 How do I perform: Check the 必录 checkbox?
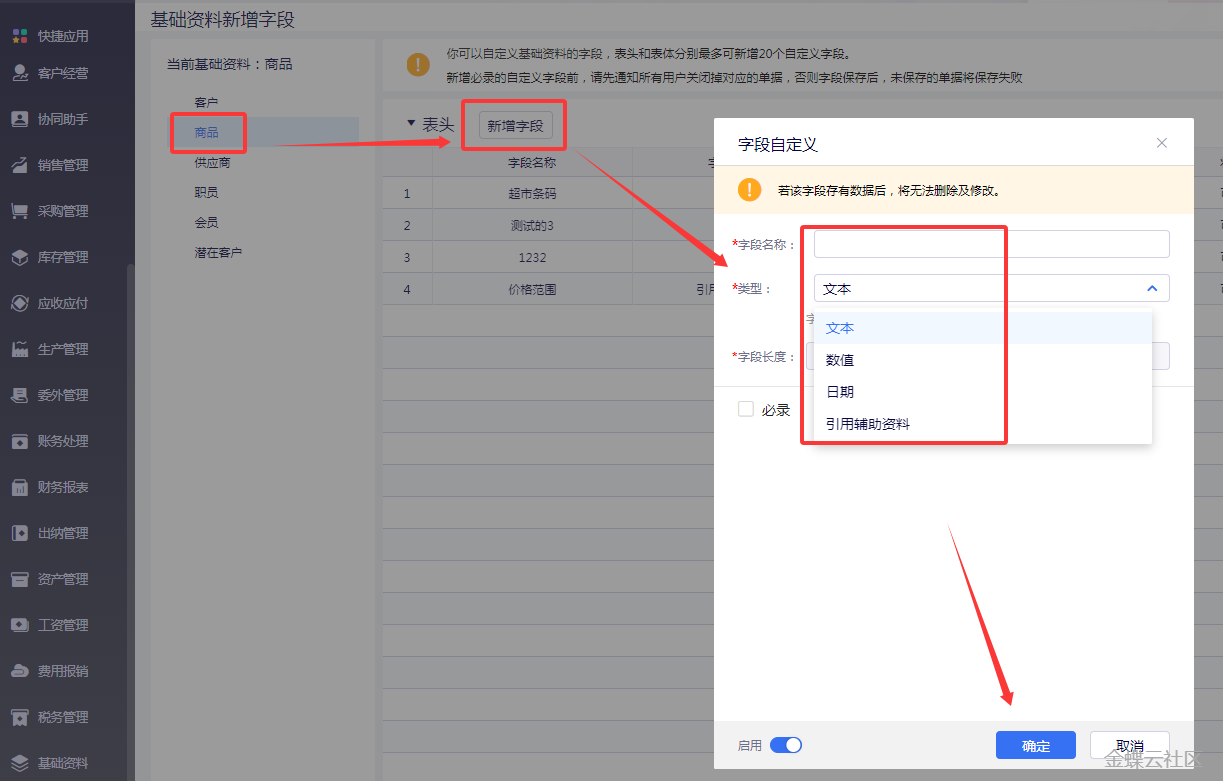click(745, 409)
